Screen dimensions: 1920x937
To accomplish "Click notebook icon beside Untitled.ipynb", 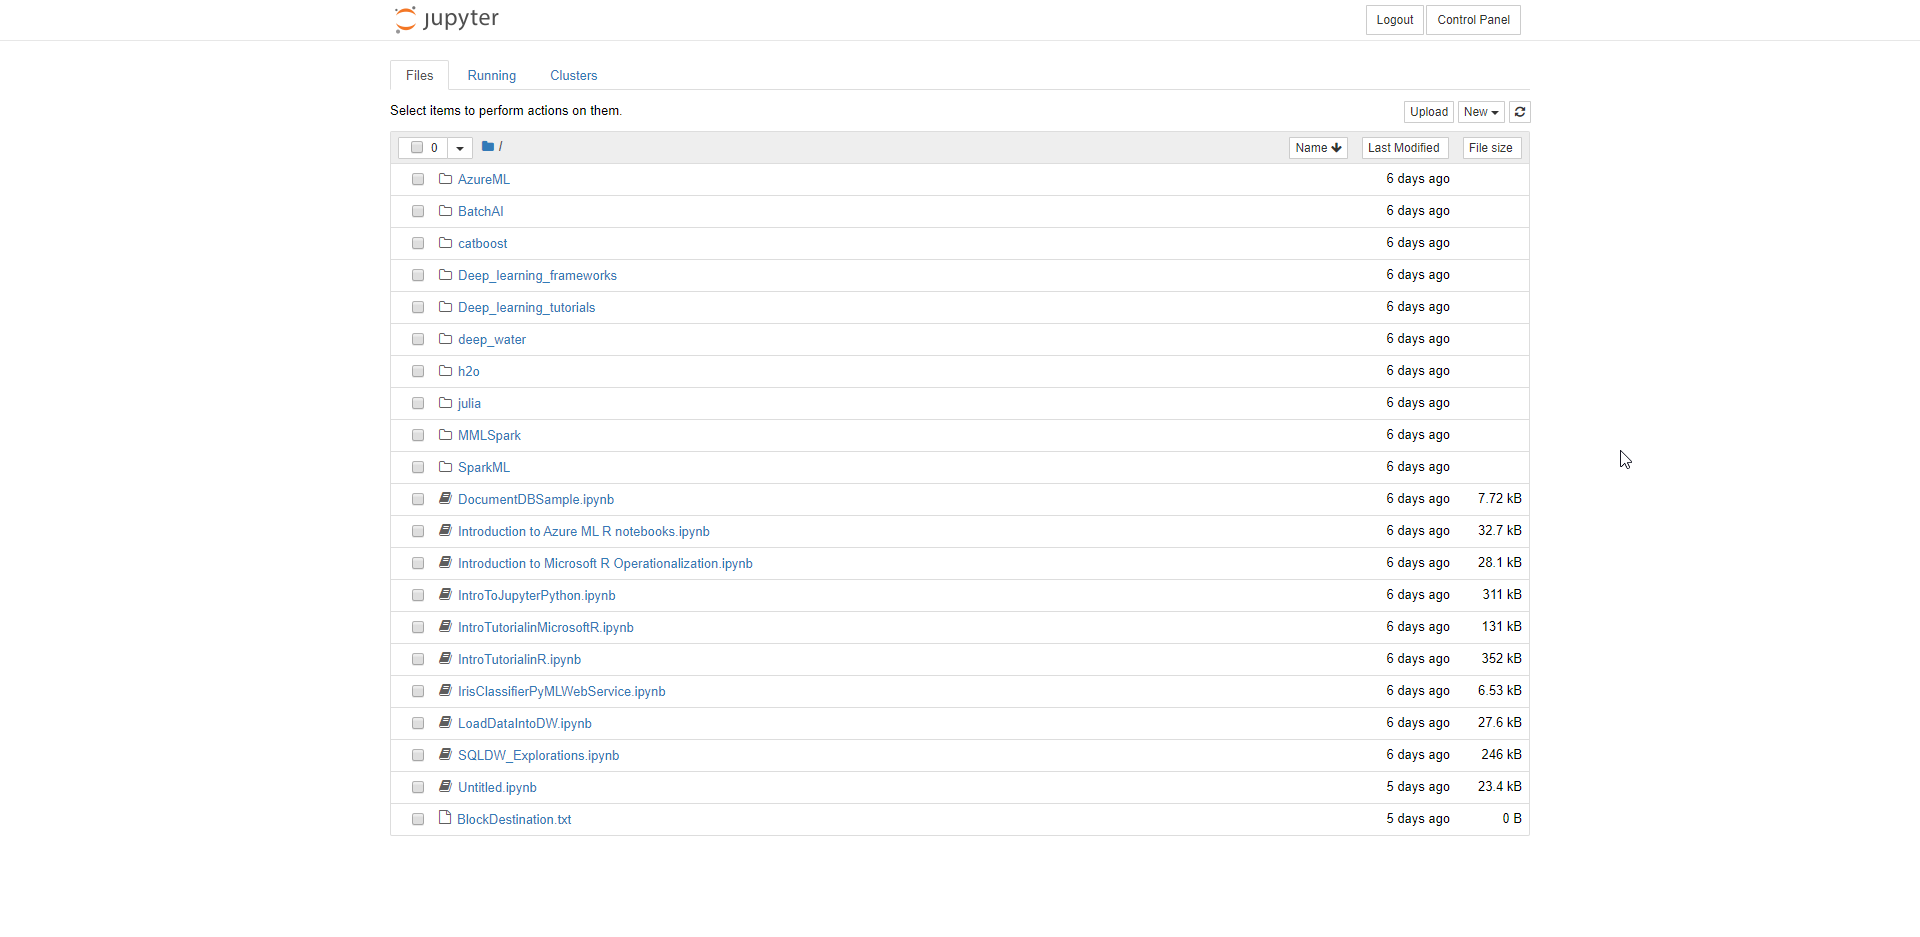I will 445,787.
